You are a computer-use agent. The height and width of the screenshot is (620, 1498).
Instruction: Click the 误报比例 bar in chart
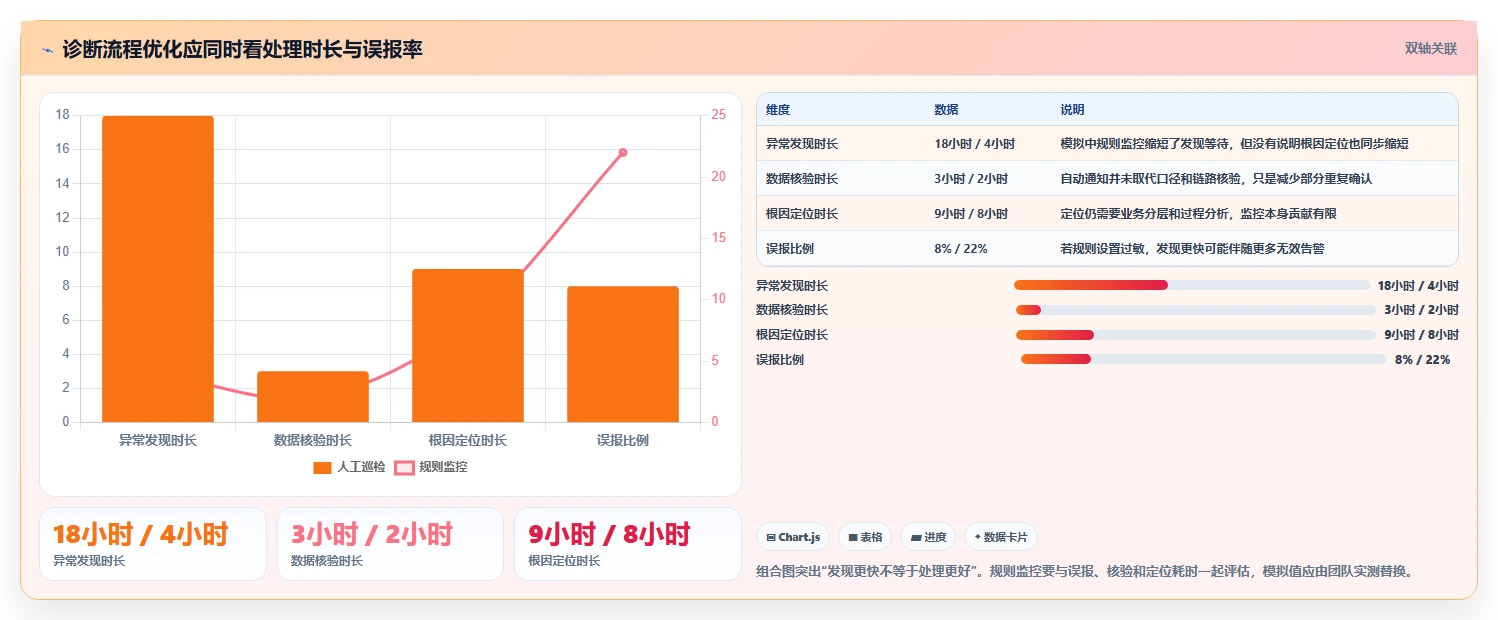coord(623,354)
